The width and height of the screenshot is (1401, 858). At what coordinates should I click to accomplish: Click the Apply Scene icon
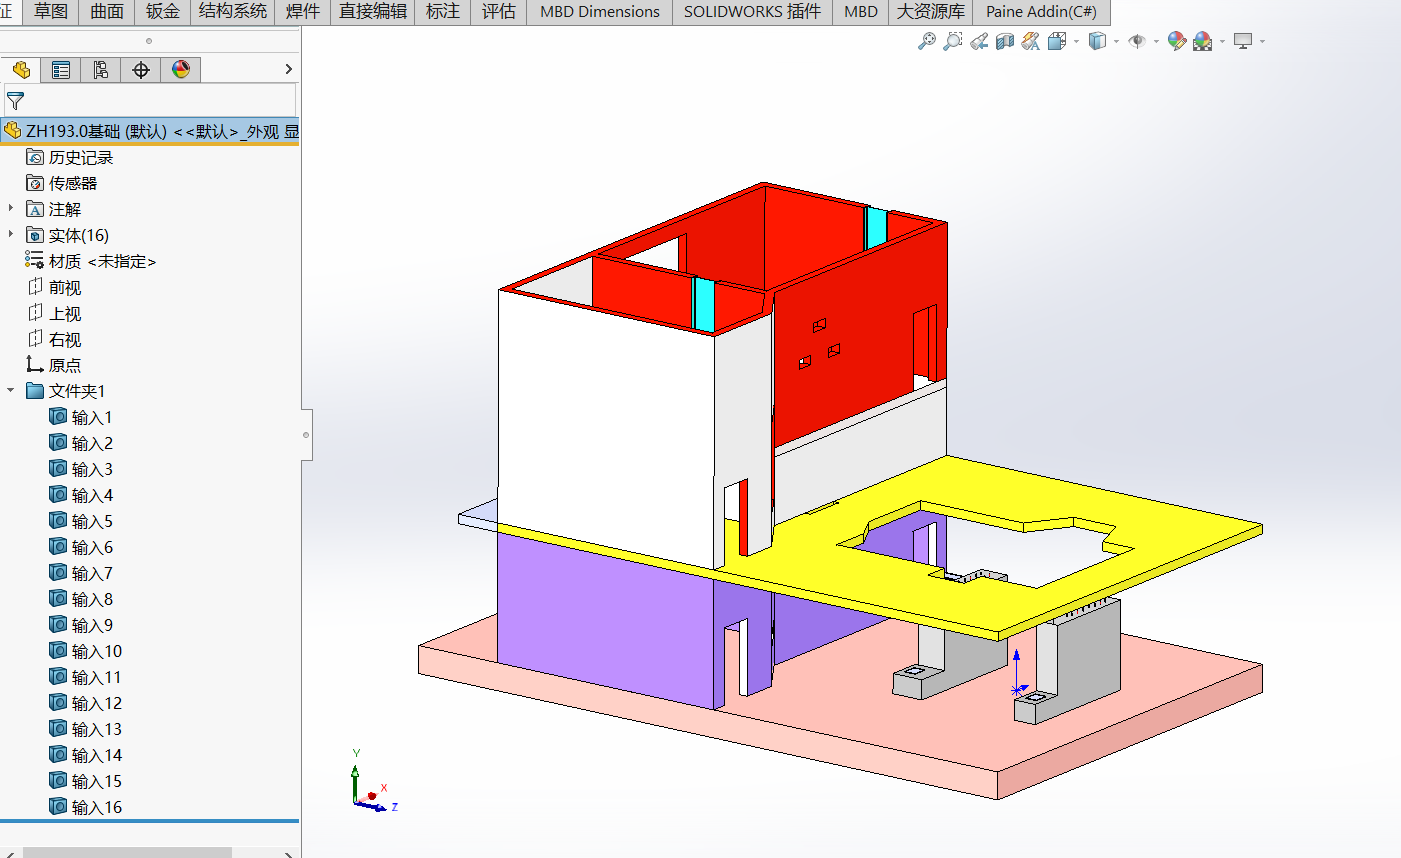pos(1203,41)
